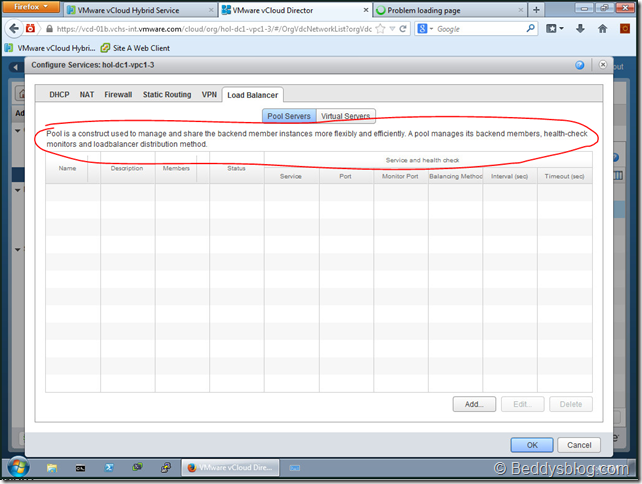Confirm with the OK button

pos(532,445)
